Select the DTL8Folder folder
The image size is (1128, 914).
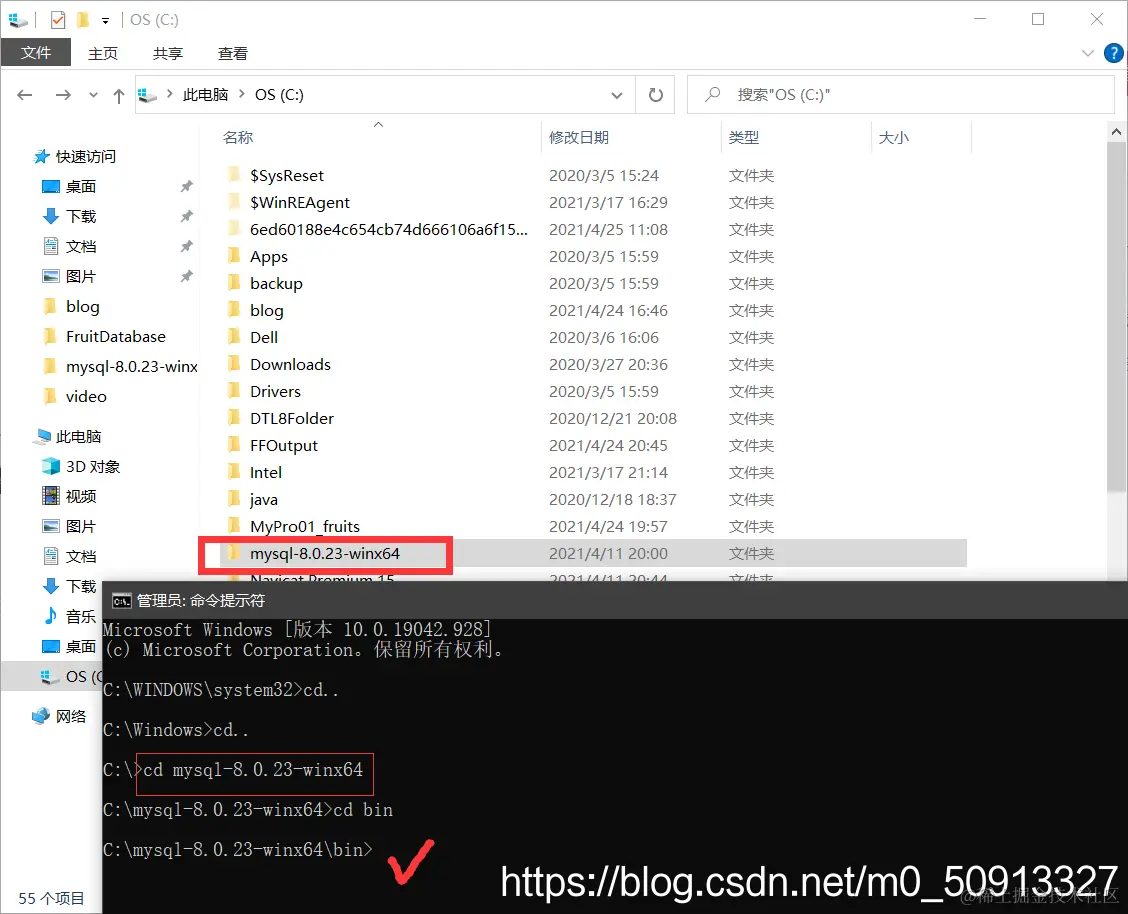click(291, 419)
